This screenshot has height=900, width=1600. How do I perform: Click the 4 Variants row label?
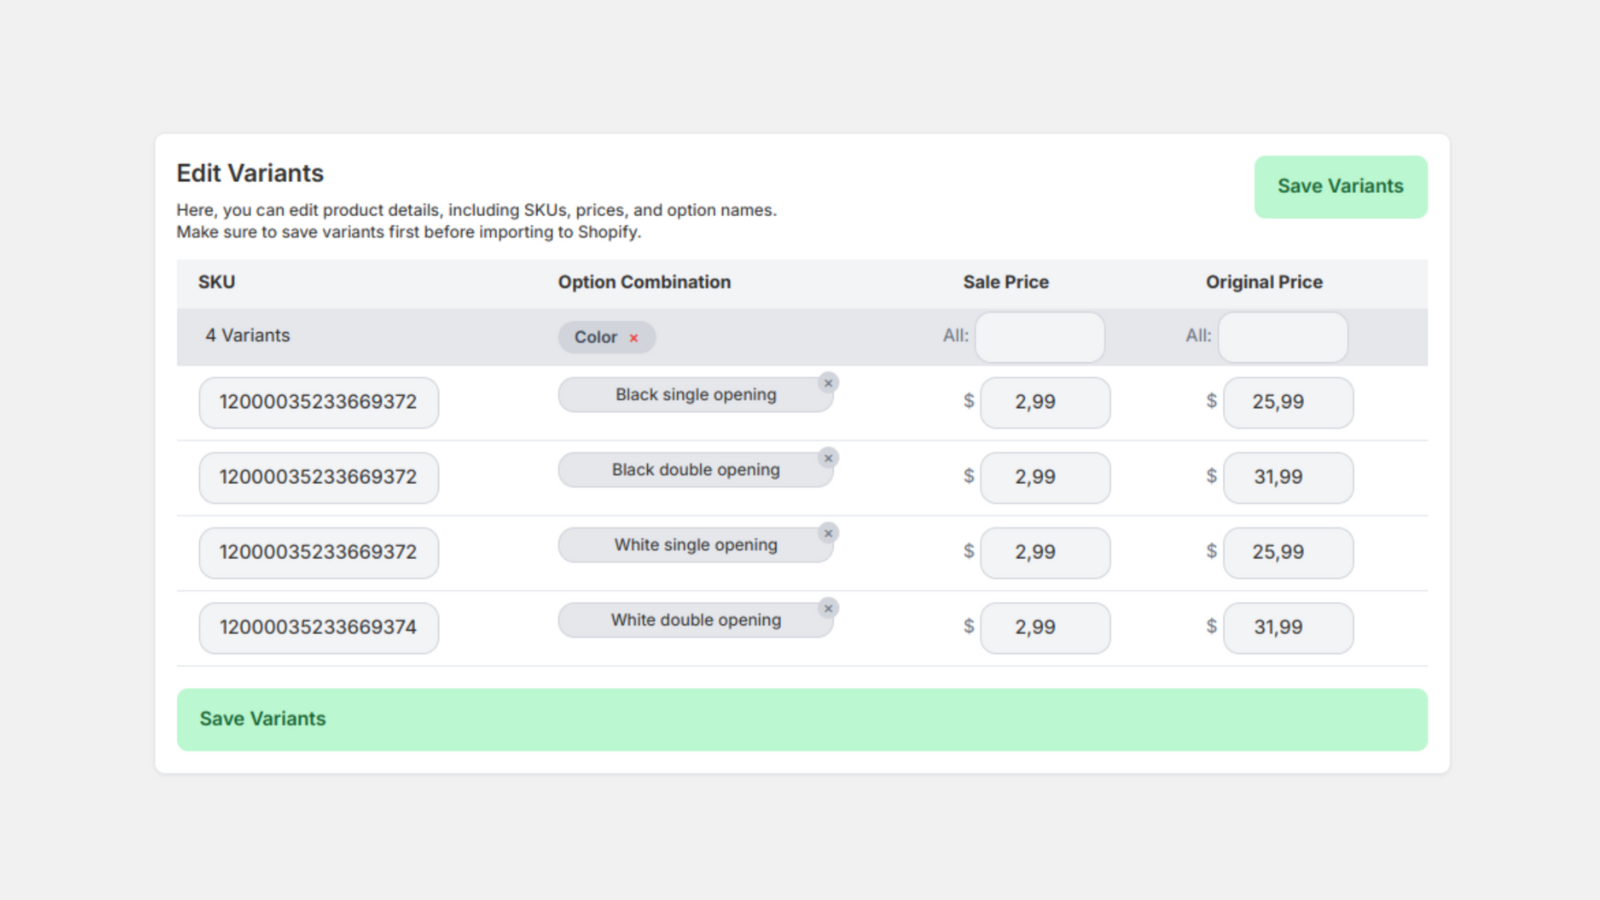click(x=247, y=336)
